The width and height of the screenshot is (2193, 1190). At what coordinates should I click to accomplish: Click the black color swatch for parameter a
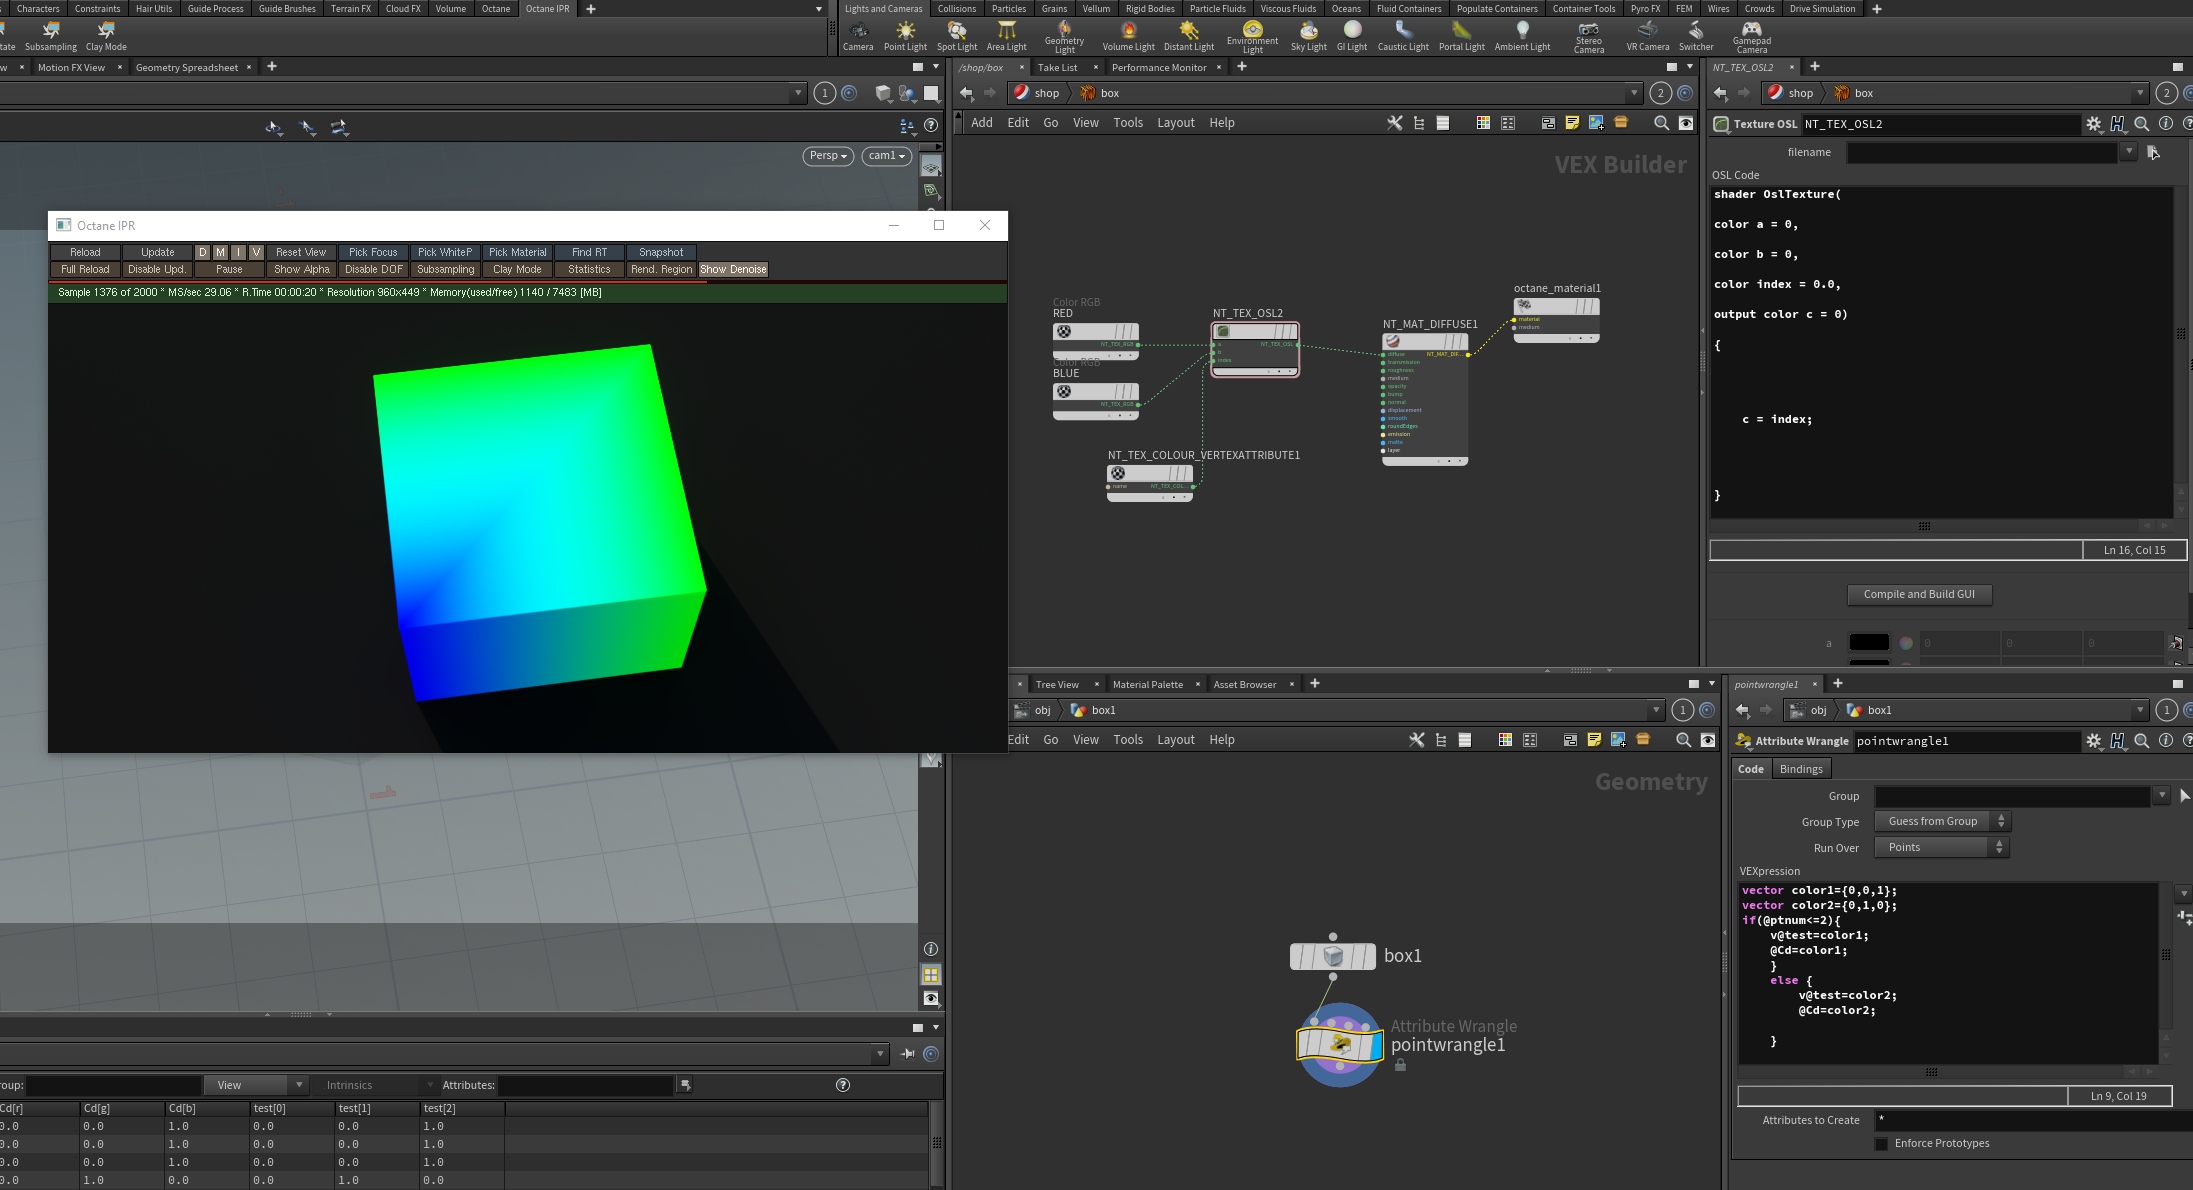pyautogui.click(x=1868, y=643)
